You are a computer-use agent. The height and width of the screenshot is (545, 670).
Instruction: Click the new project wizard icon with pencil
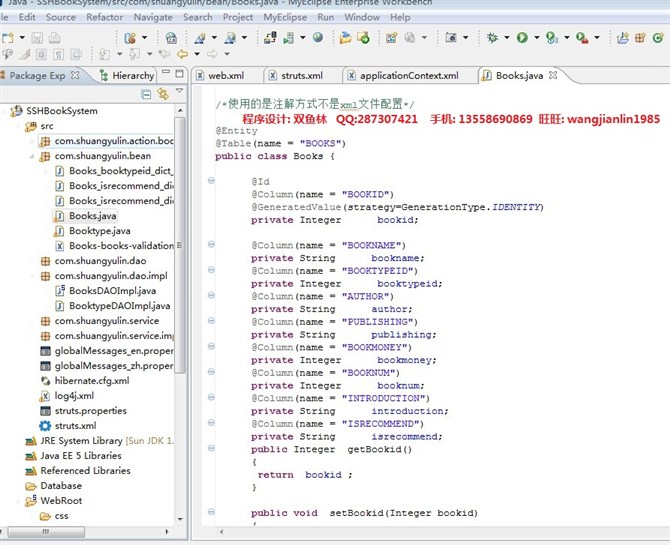(x=200, y=38)
